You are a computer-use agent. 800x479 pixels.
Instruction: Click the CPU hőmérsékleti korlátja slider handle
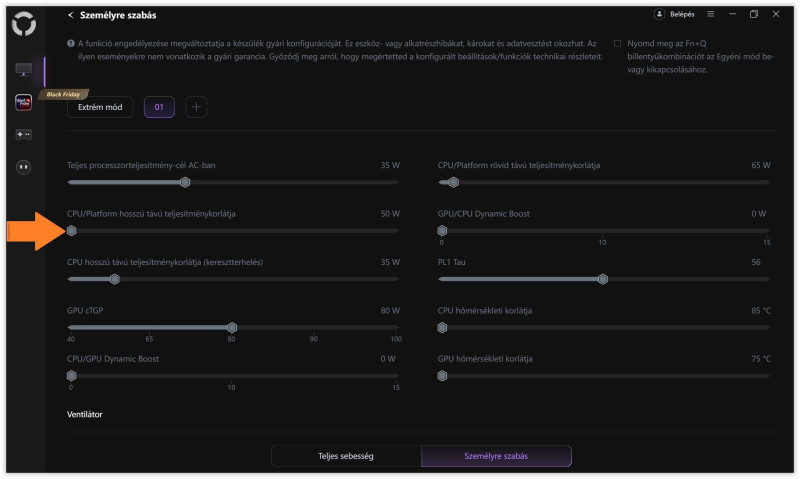pos(442,327)
